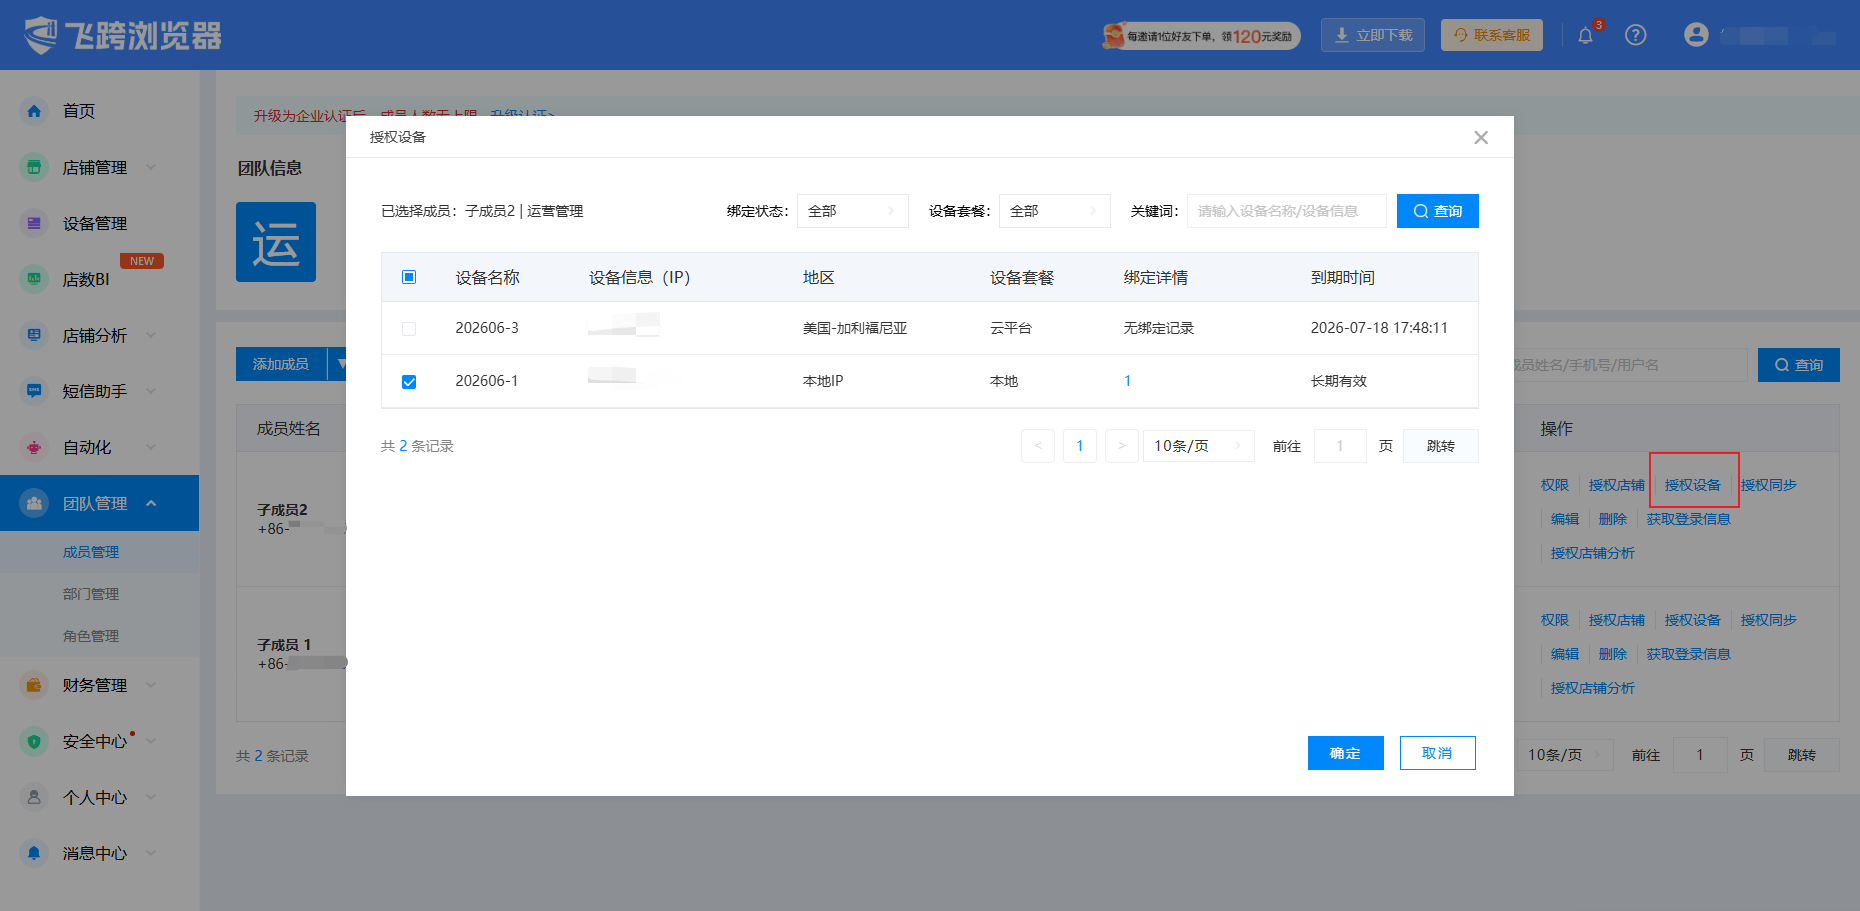The width and height of the screenshot is (1860, 911).
Task: Click 授权设备 link for 子成员 1
Action: point(1692,620)
